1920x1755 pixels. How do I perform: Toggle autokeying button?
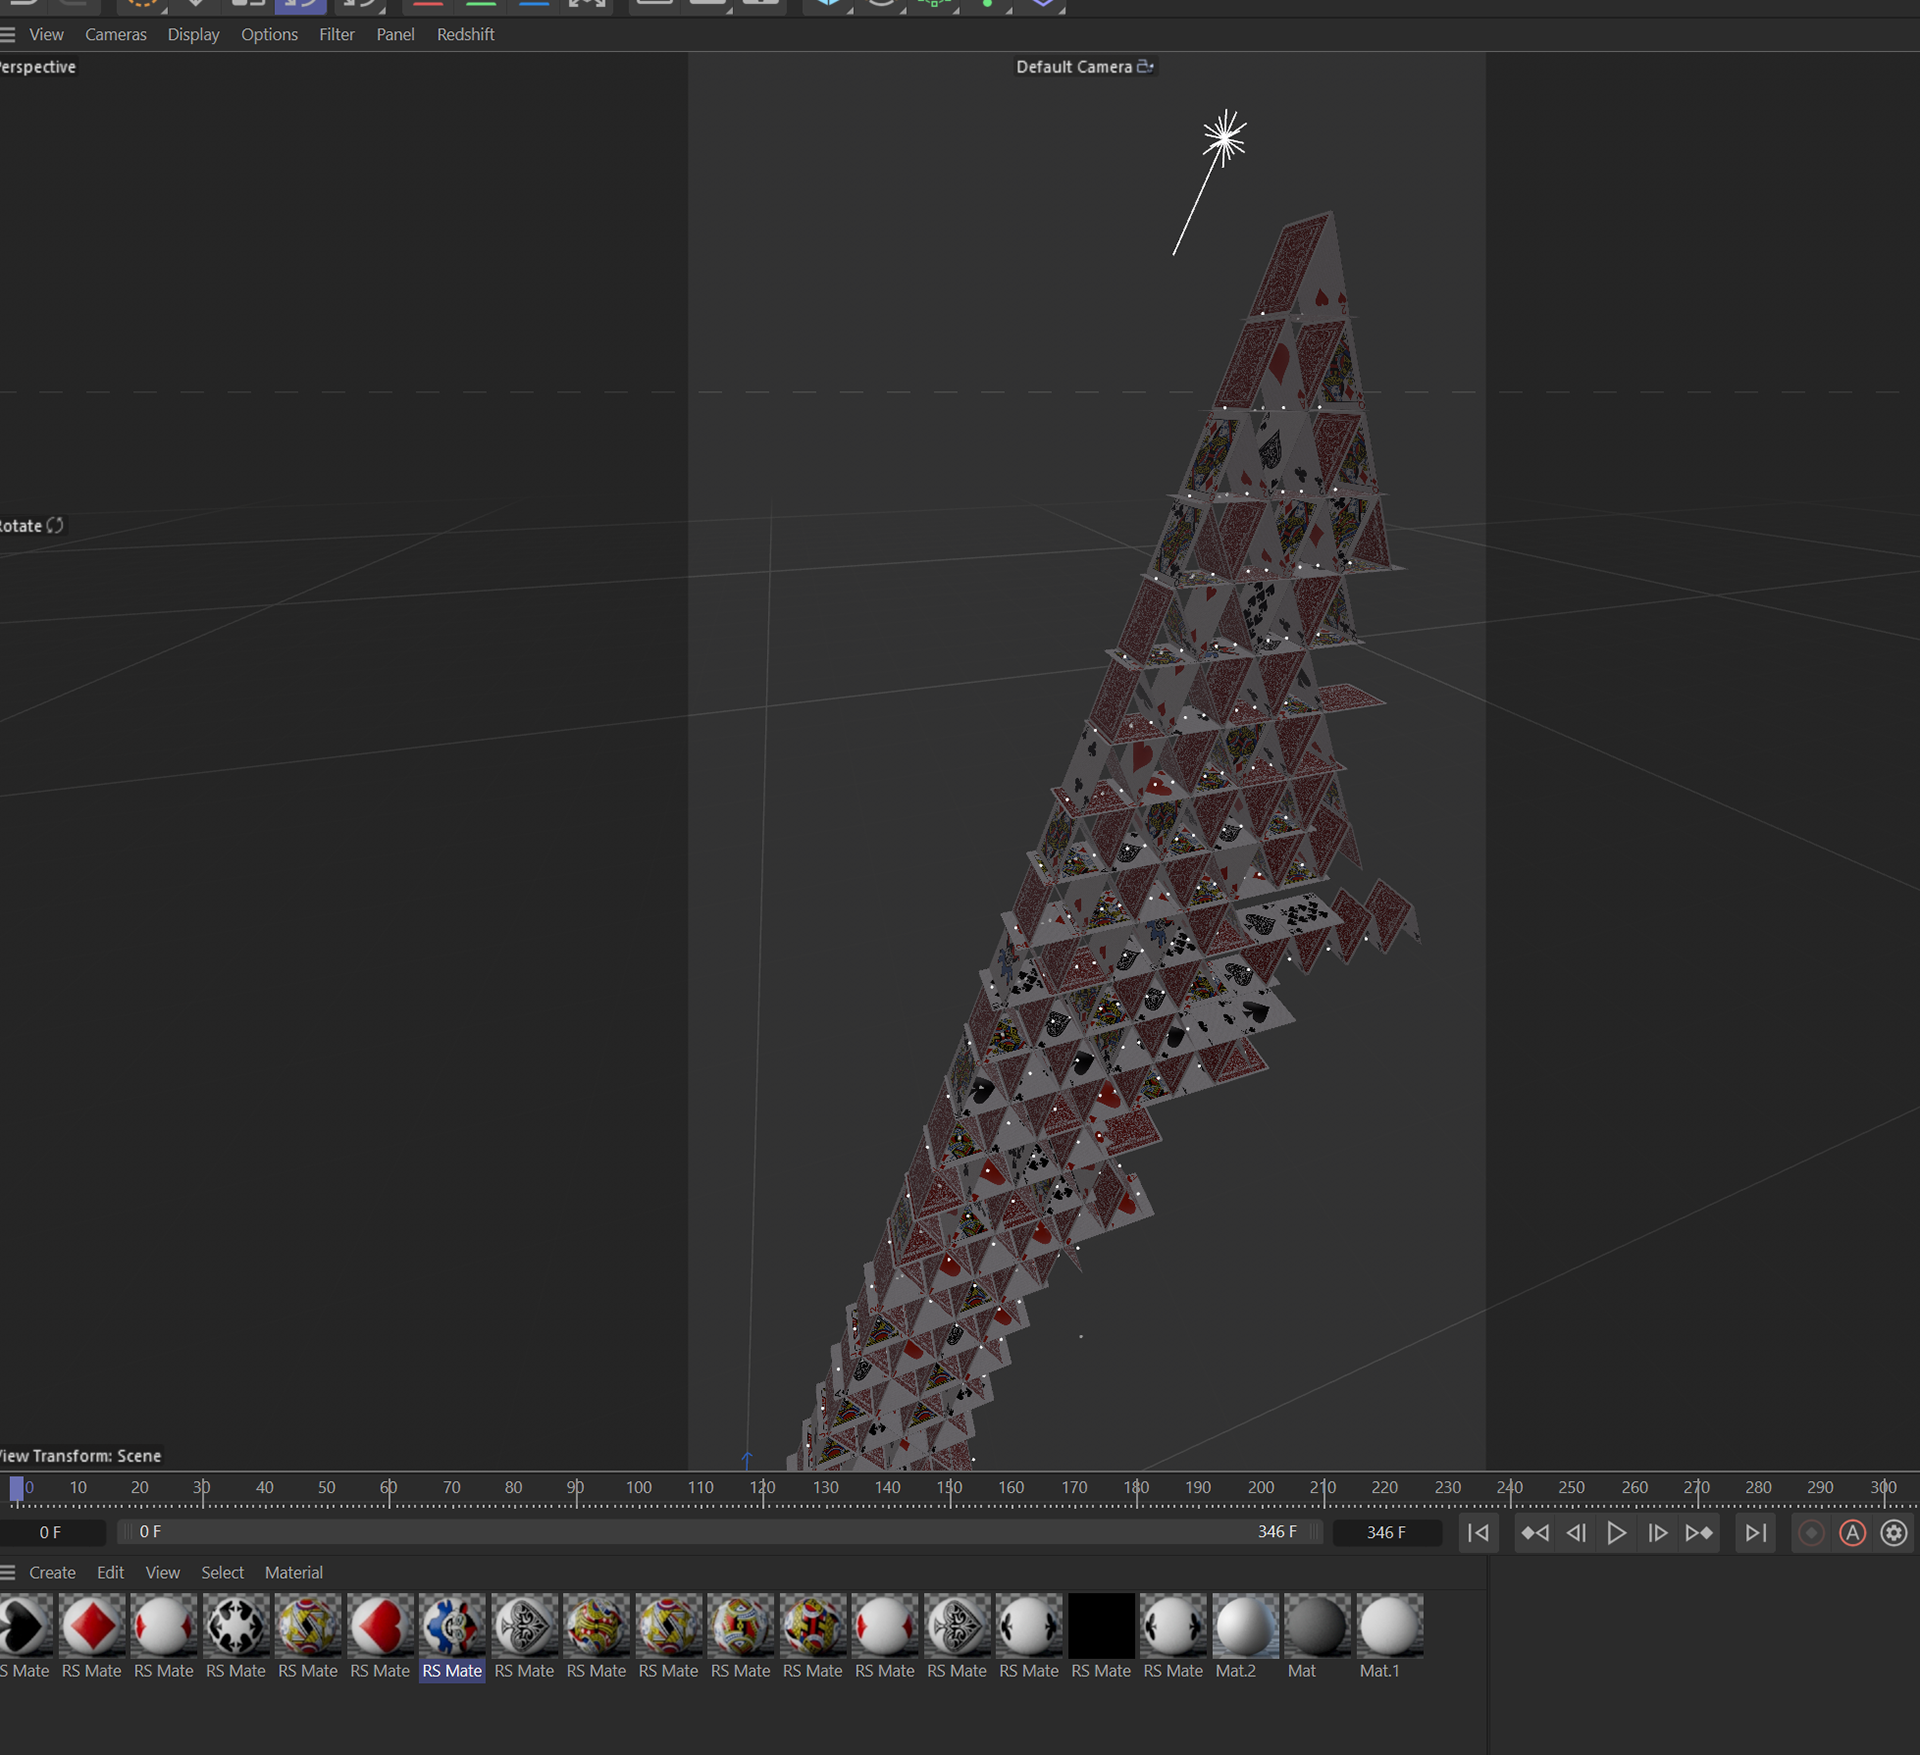[x=1852, y=1533]
